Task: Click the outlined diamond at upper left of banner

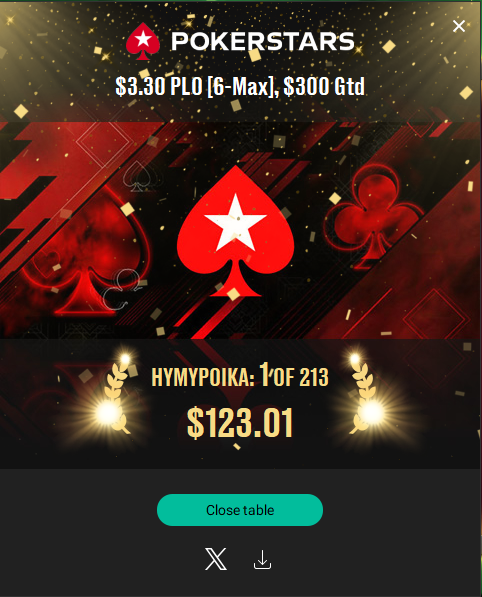Action: click(104, 142)
